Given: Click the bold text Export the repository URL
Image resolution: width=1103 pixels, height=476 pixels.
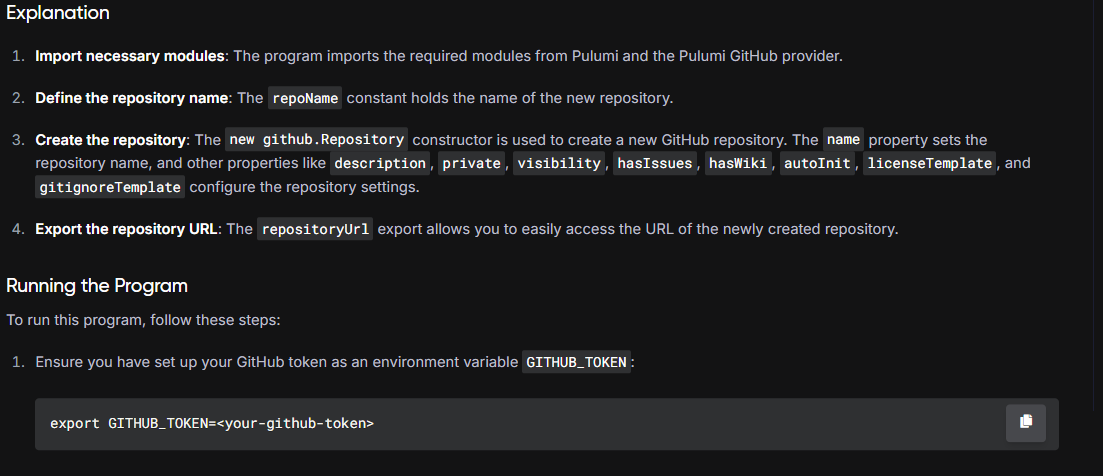Looking at the screenshot, I should click(x=126, y=229).
